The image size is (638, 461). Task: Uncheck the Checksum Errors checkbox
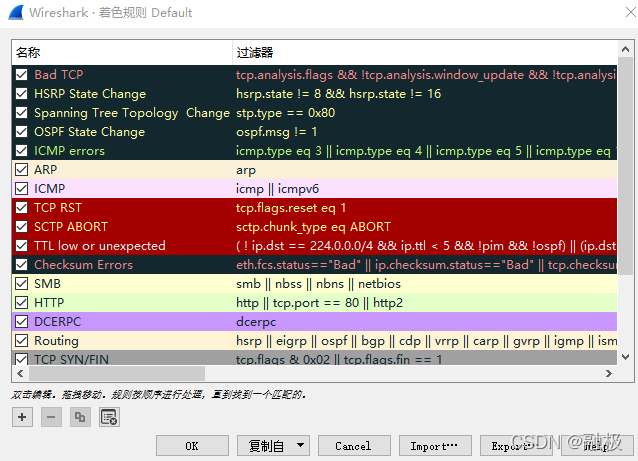pos(22,264)
